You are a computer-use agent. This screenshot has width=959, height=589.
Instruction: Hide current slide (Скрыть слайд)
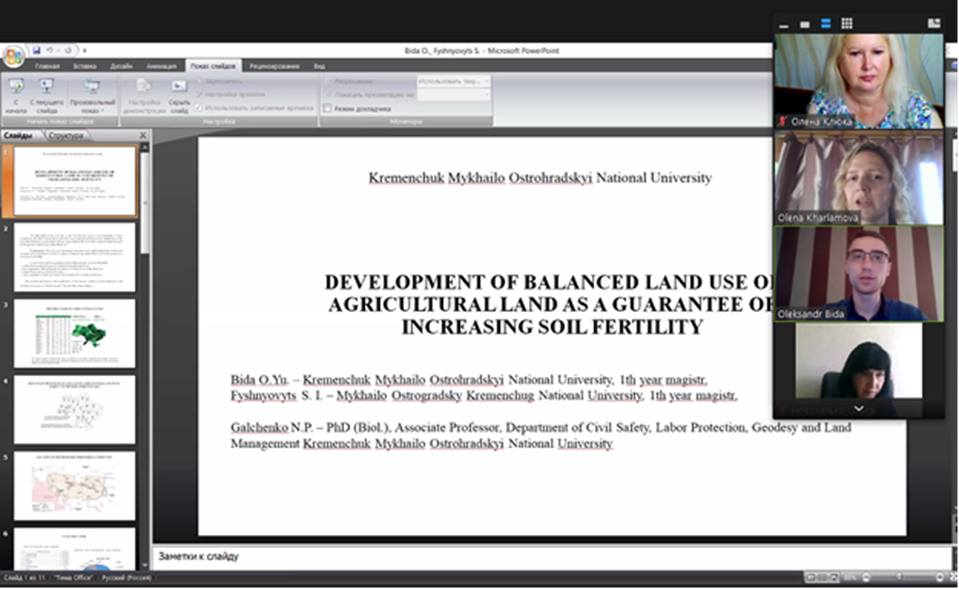179,96
